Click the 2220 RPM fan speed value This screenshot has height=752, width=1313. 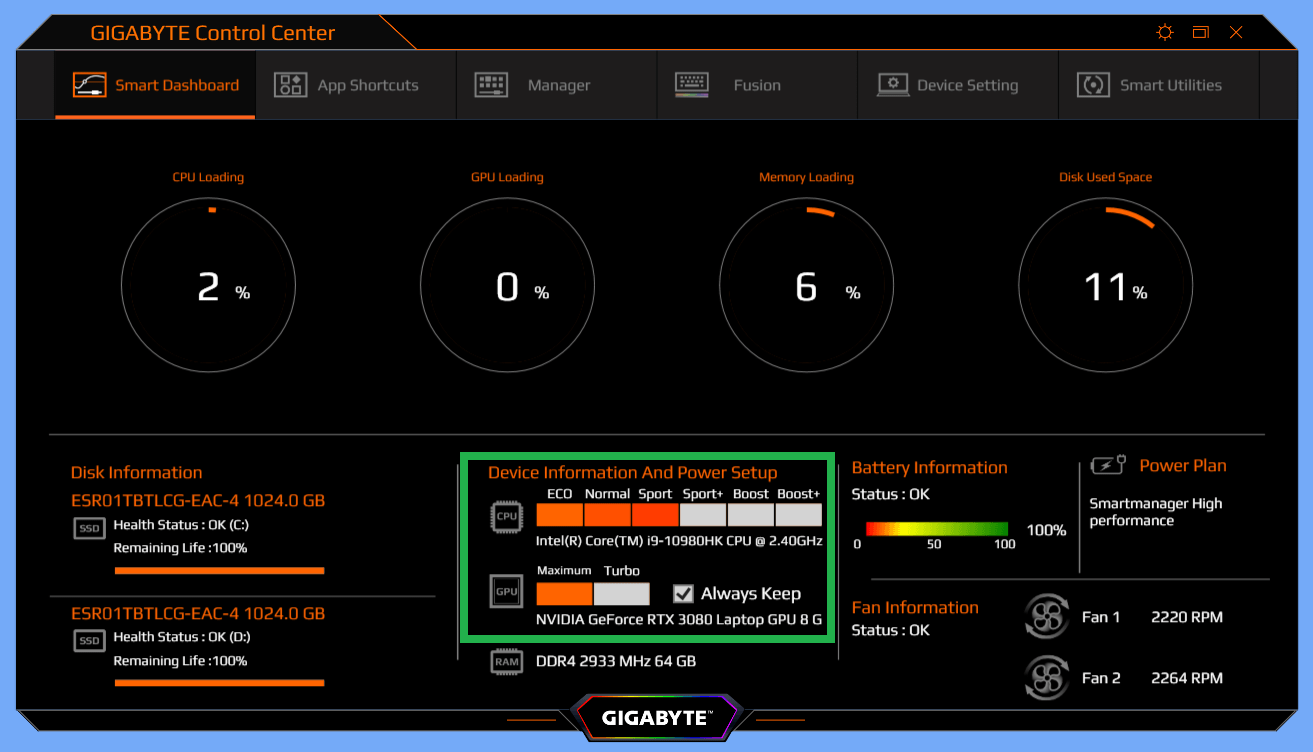point(1187,617)
